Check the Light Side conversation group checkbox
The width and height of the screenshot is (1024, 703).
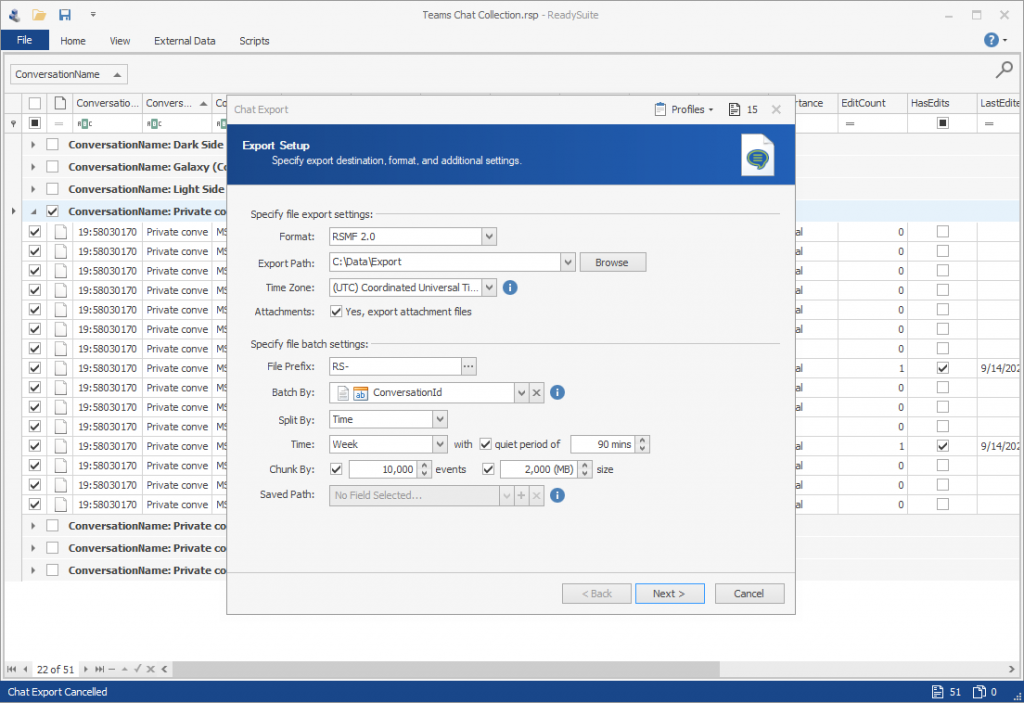(x=52, y=189)
